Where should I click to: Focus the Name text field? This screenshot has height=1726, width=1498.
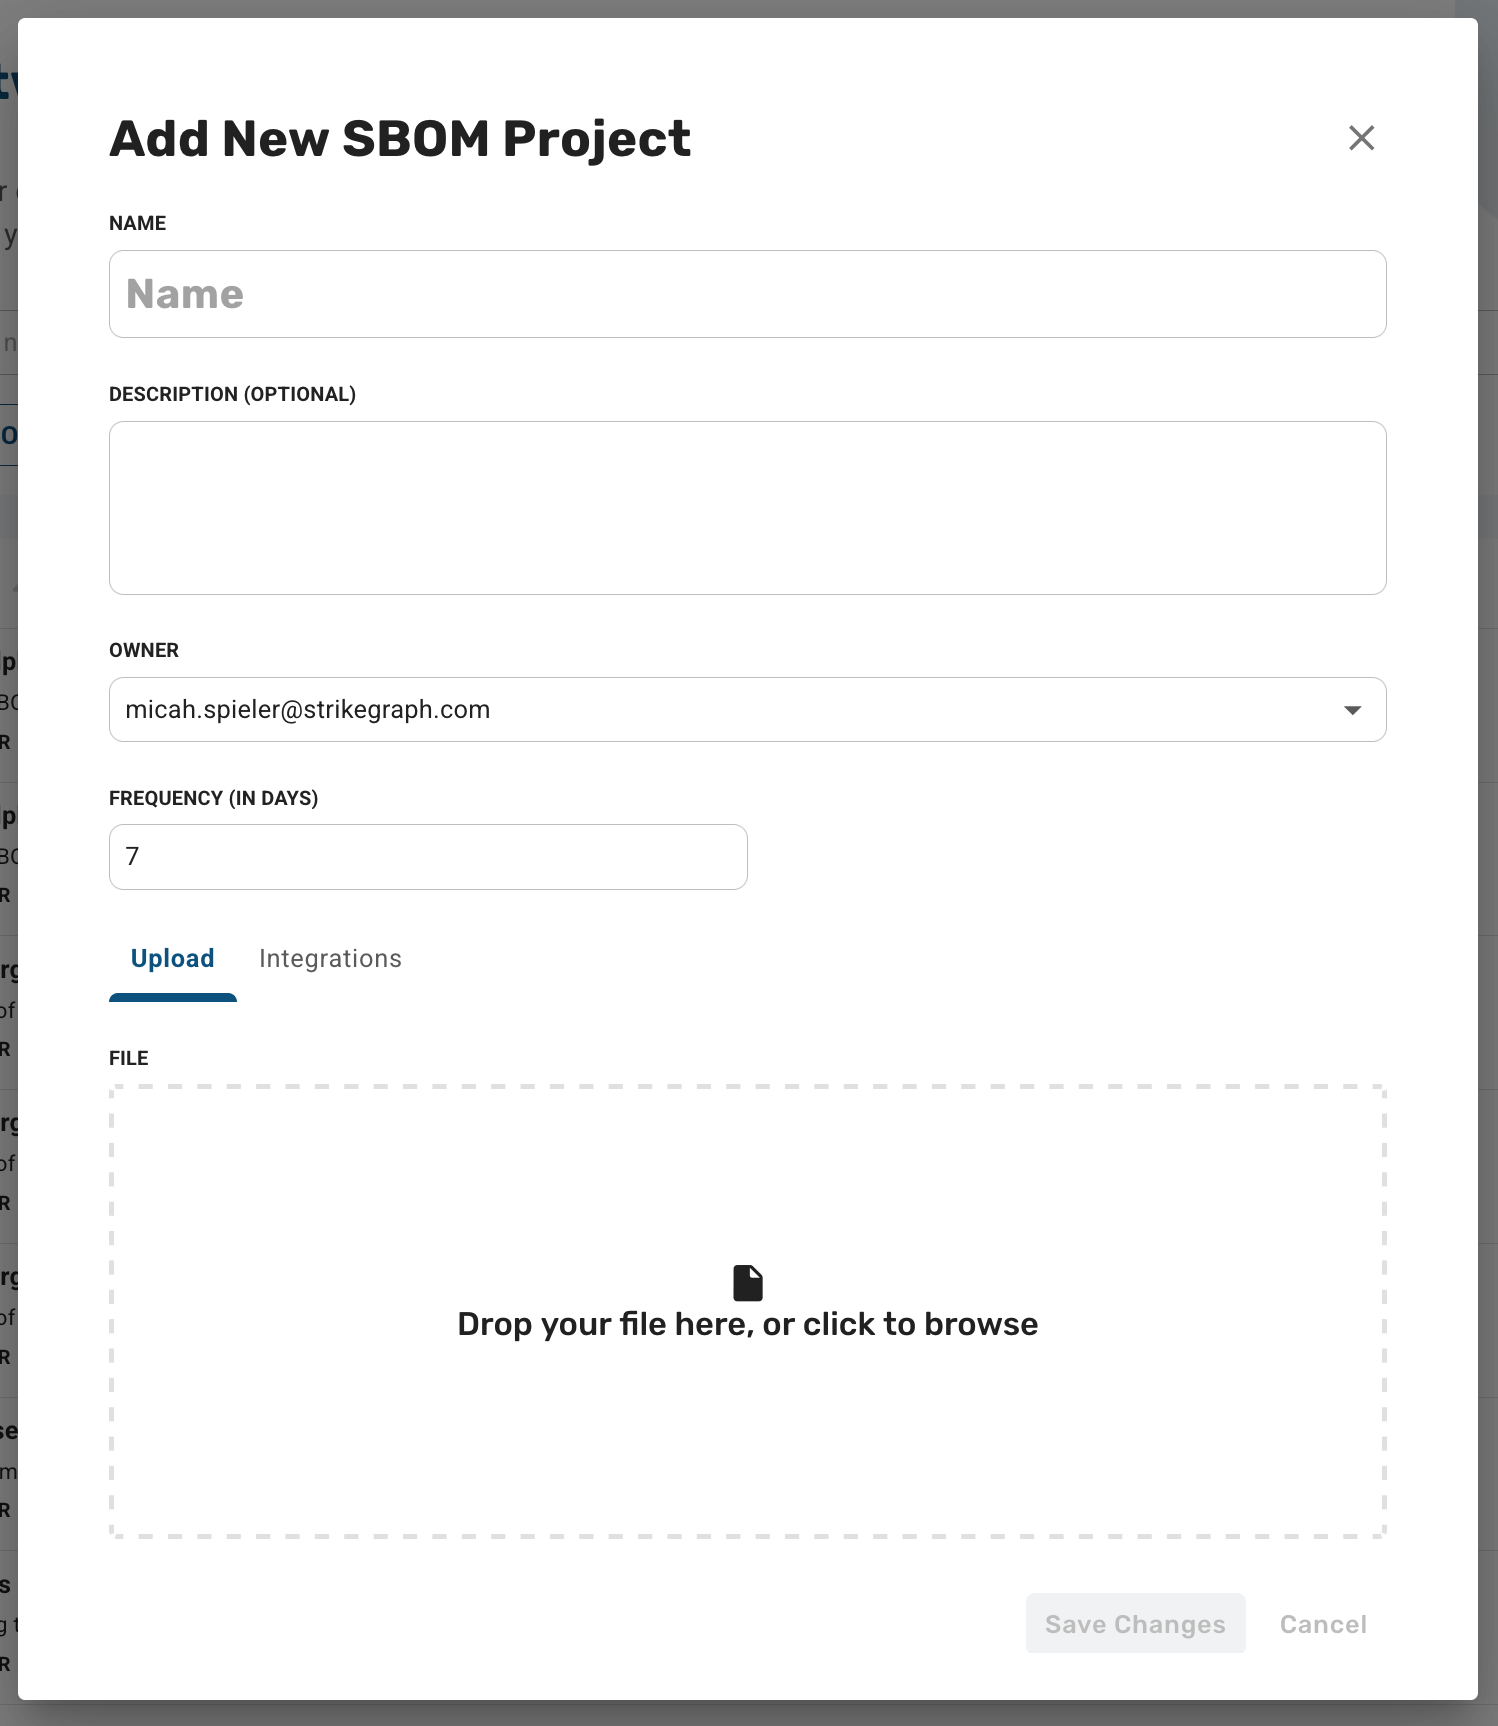click(x=747, y=294)
